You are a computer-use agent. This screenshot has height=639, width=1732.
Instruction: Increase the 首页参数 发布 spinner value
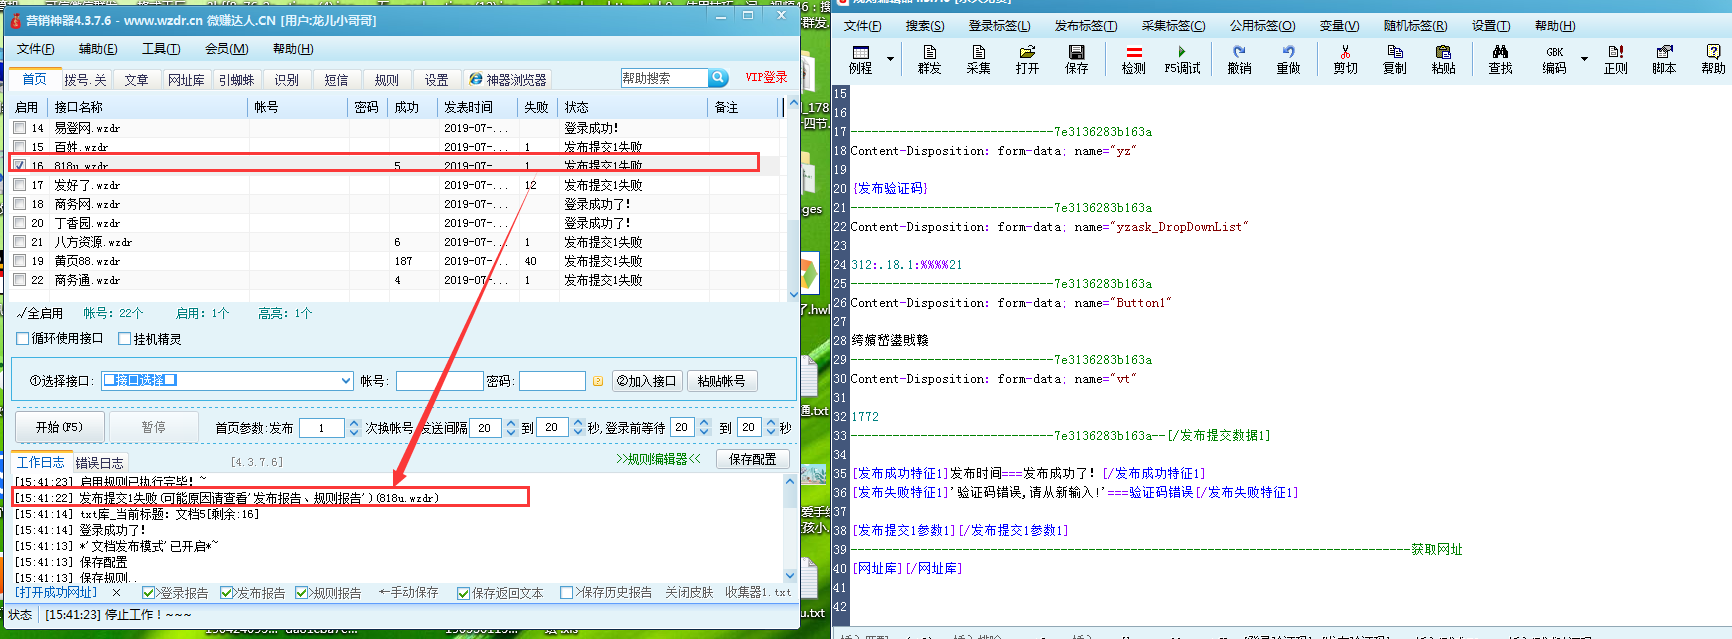click(x=353, y=423)
